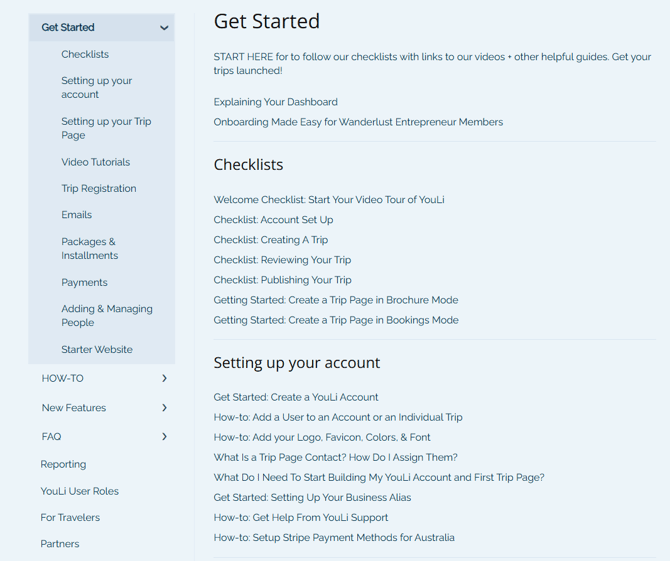Open Setting up your Trip Page sidebar item
670x561 pixels.
pos(106,128)
